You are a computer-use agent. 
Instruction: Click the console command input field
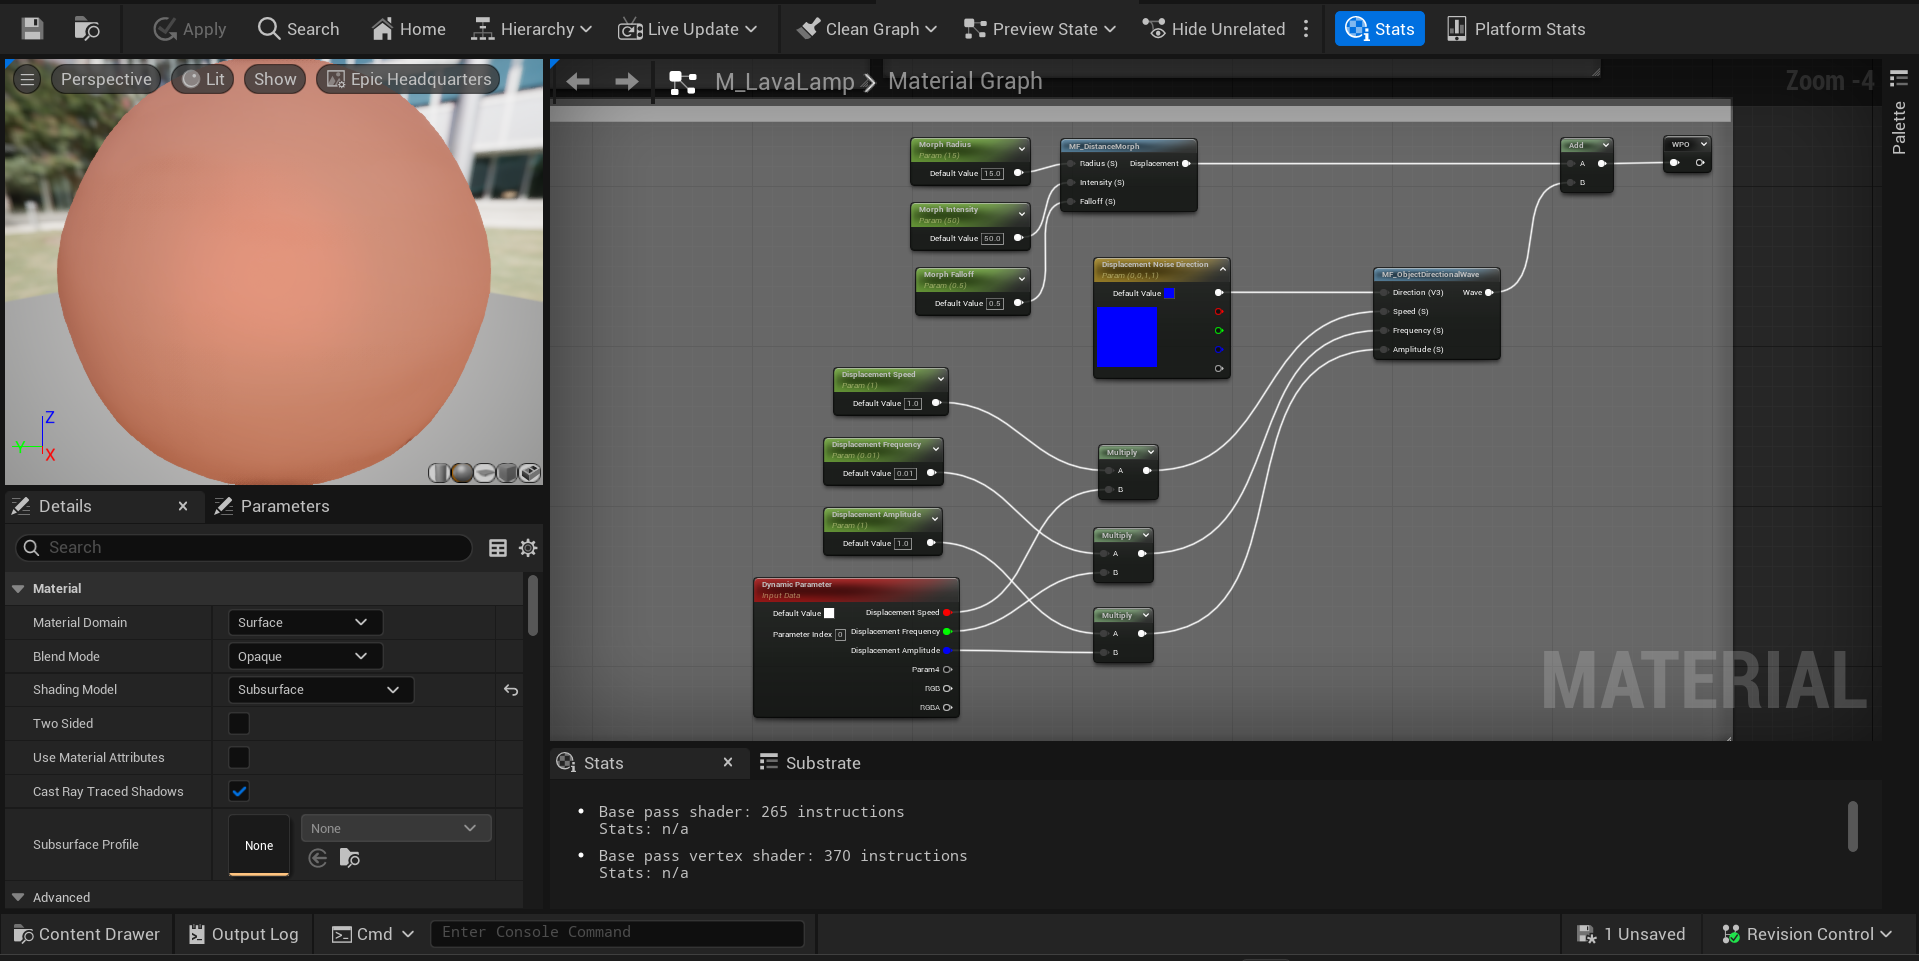pyautogui.click(x=616, y=932)
